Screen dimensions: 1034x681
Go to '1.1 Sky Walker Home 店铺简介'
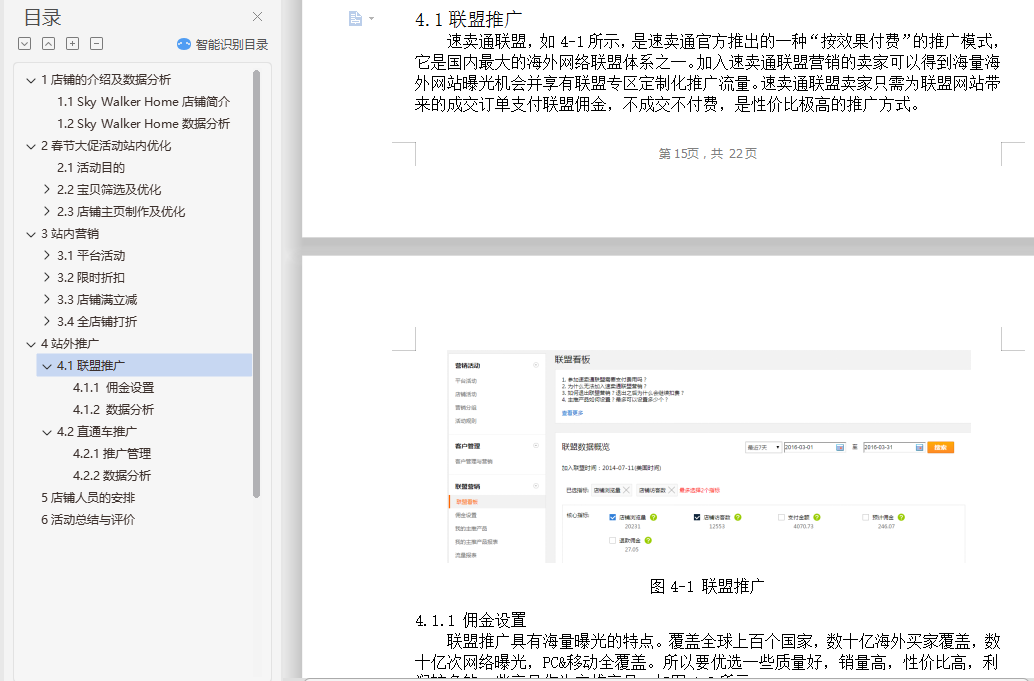click(143, 102)
